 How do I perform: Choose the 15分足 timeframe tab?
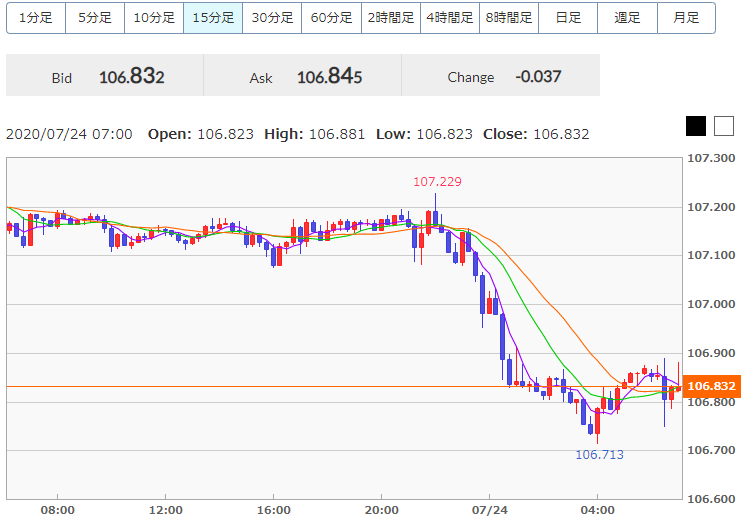pos(213,18)
